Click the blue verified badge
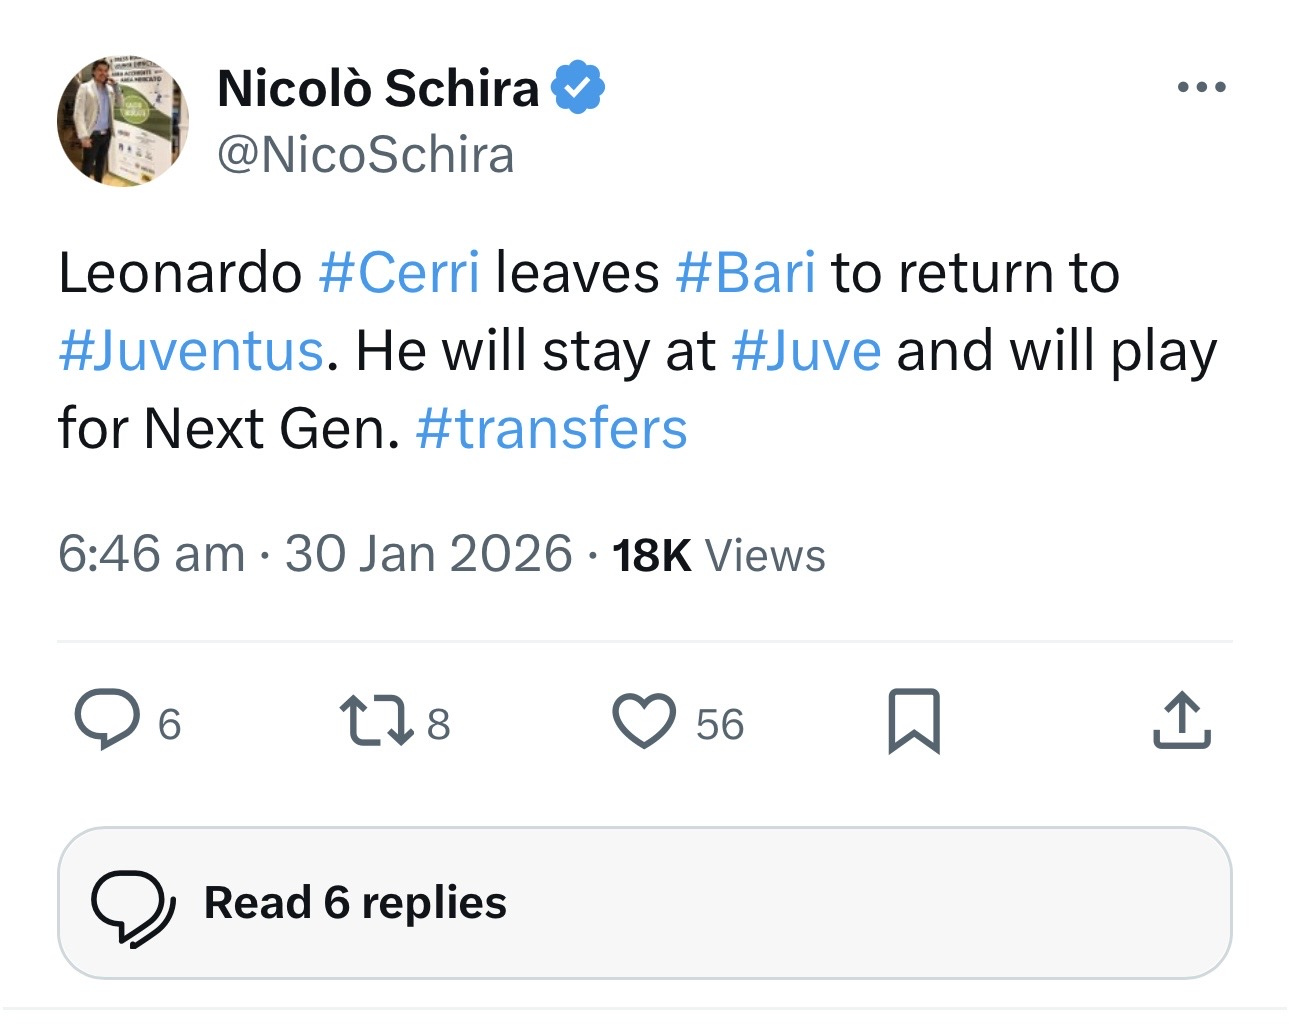Screen dimensions: 1289x1027 (x=578, y=87)
